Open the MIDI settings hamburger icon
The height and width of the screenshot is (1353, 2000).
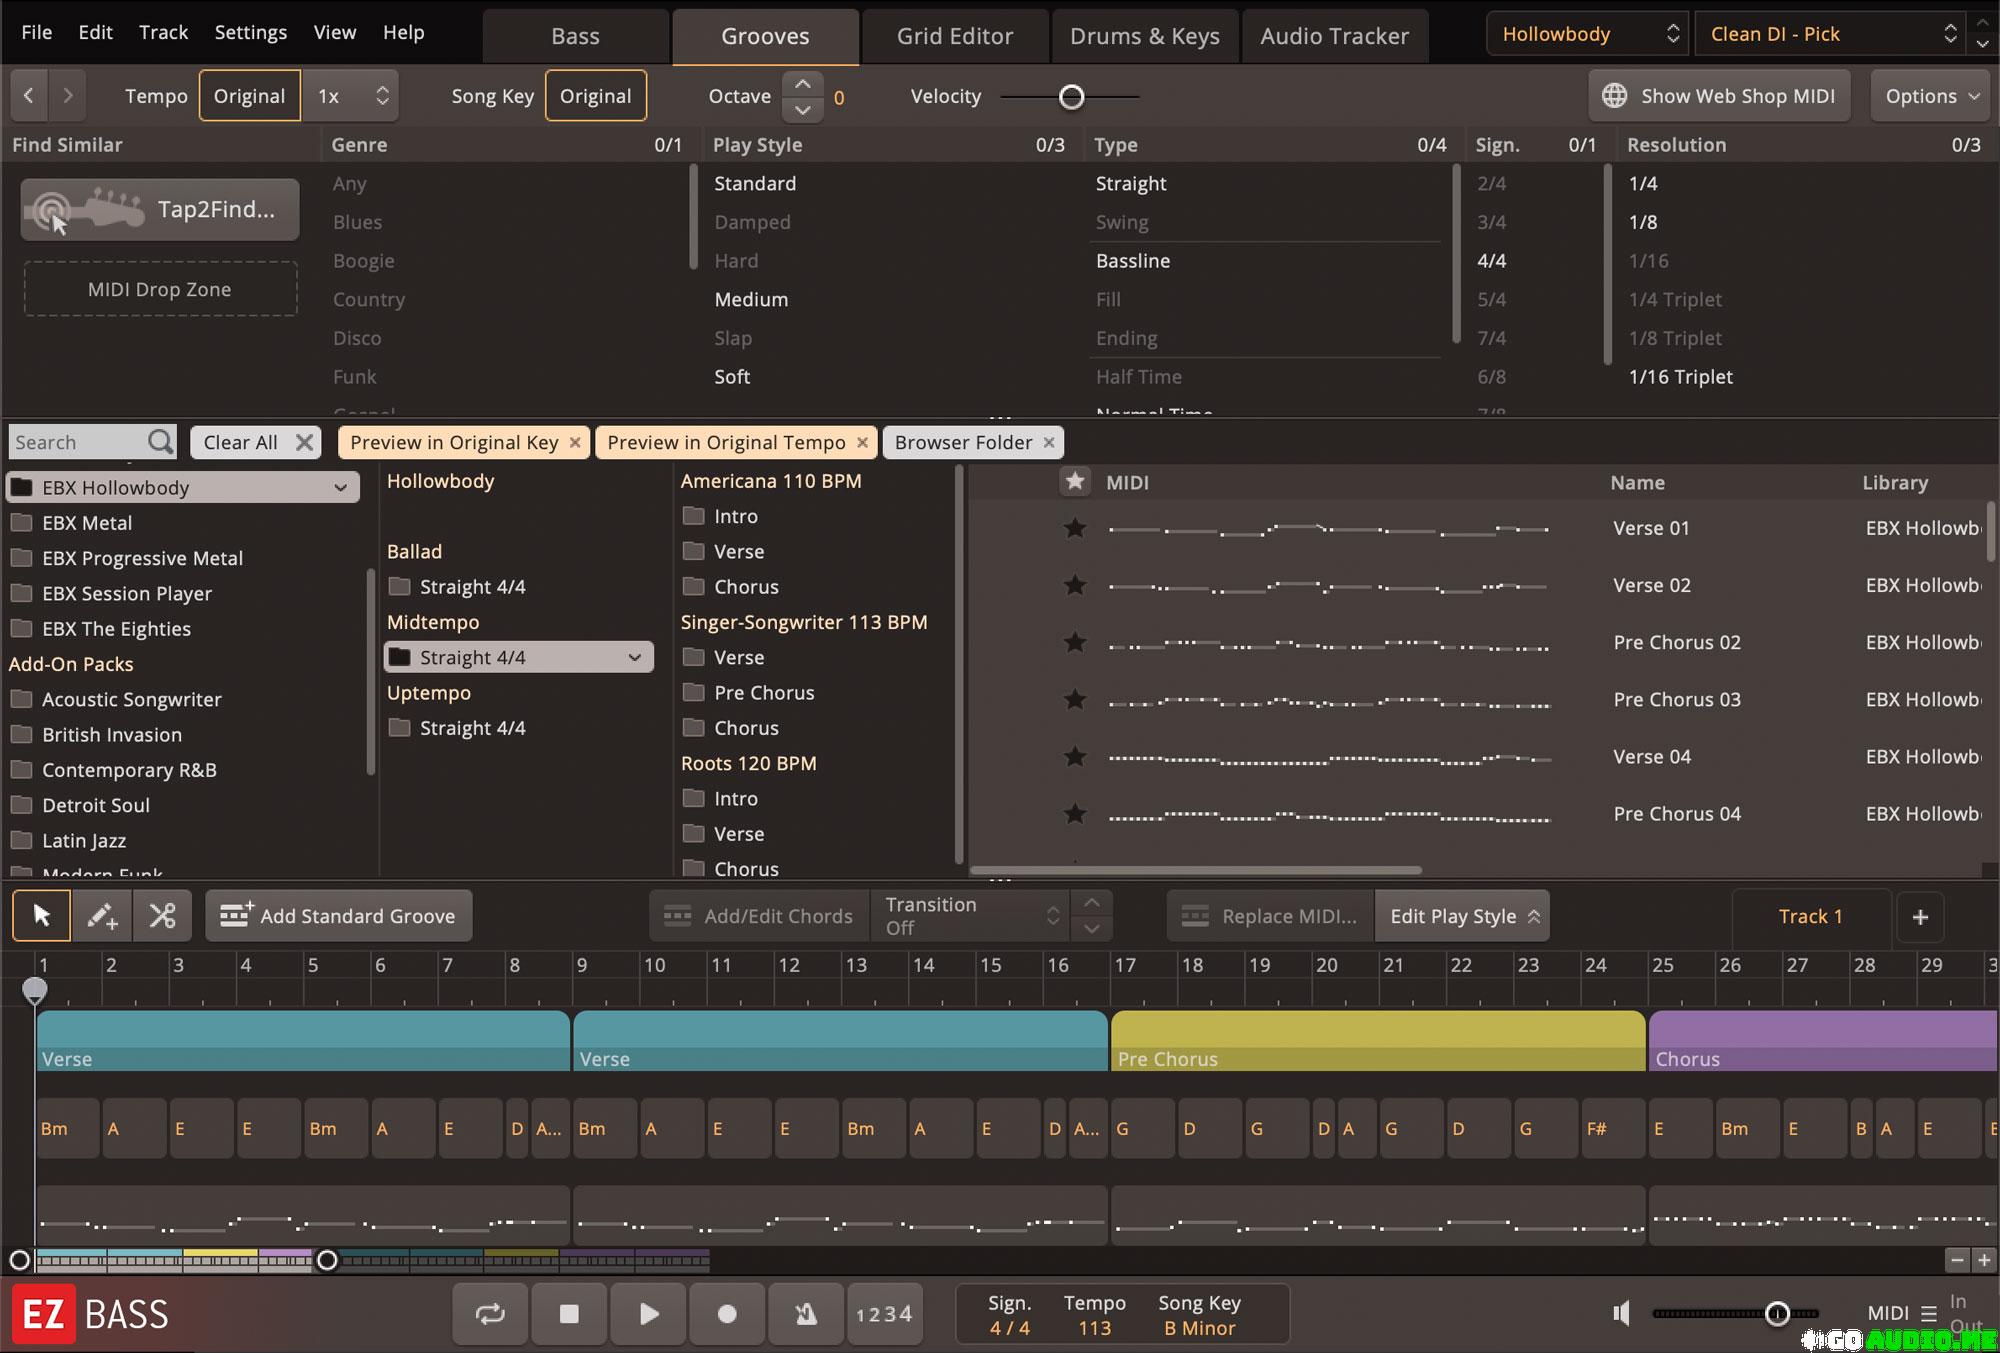pyautogui.click(x=1929, y=1314)
